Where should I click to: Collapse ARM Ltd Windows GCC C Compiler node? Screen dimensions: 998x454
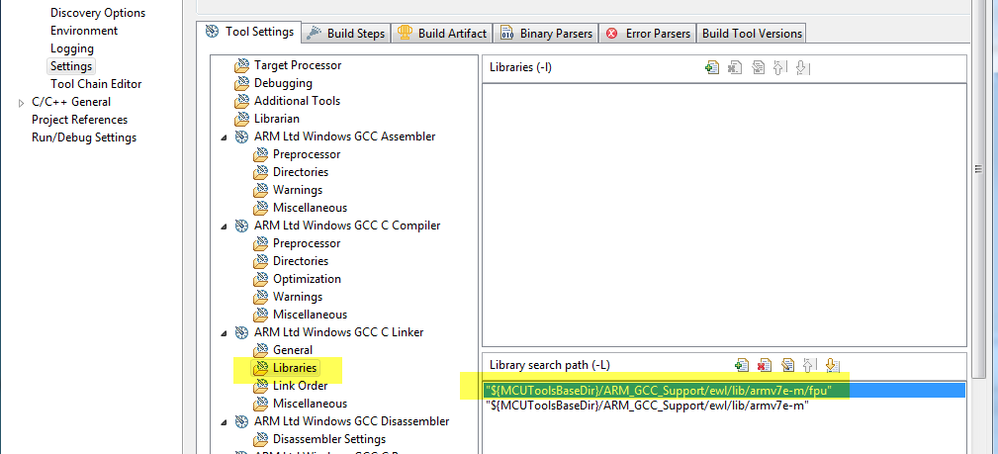223,226
